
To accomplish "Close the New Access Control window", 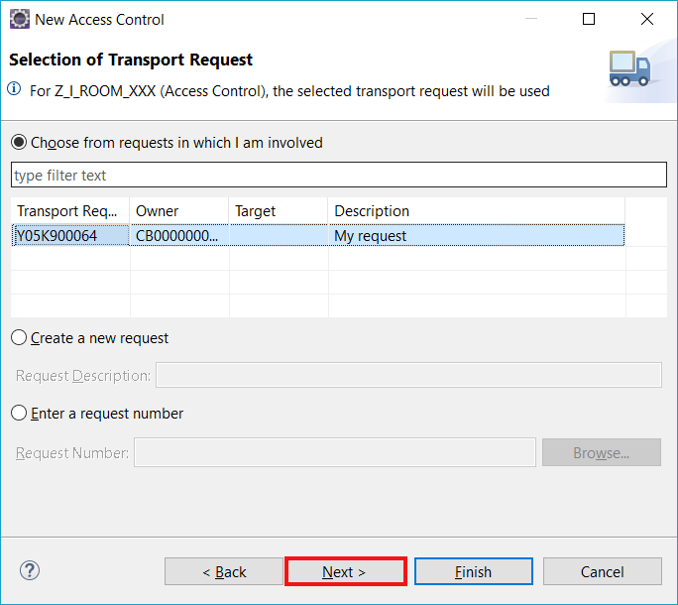I will [647, 19].
